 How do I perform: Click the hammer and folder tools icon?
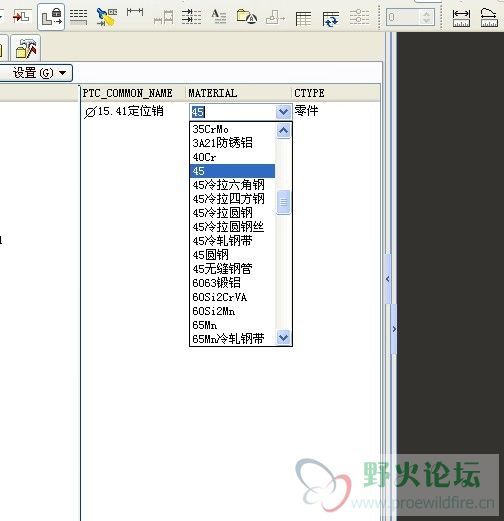point(26,49)
